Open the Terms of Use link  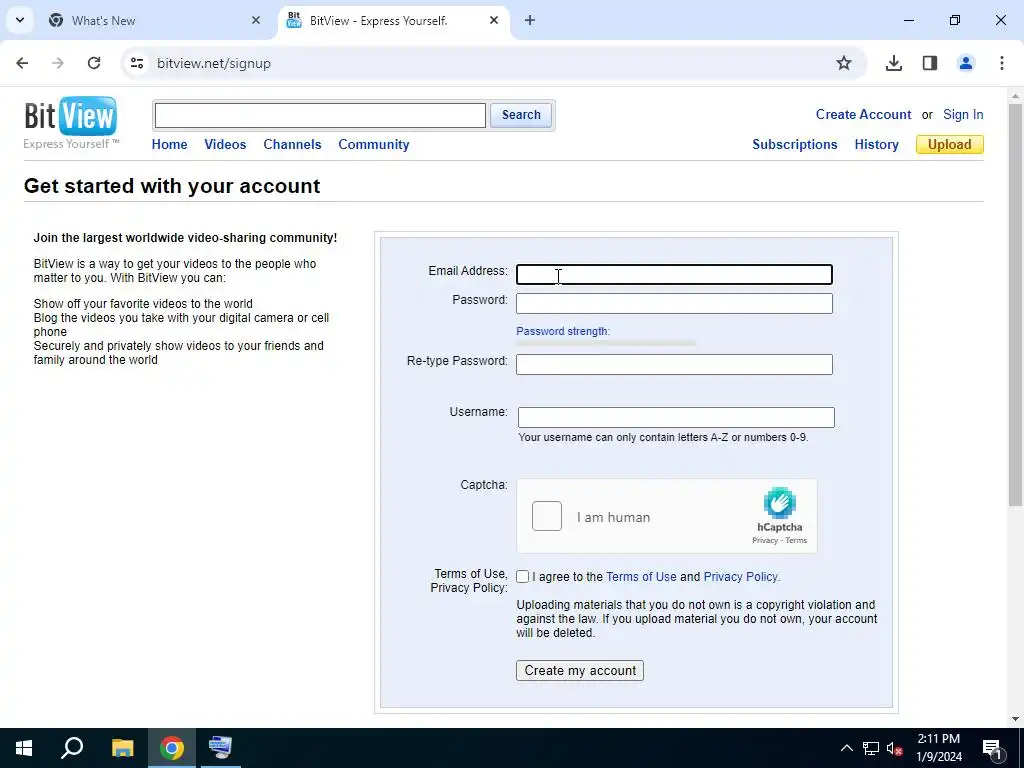[641, 577]
